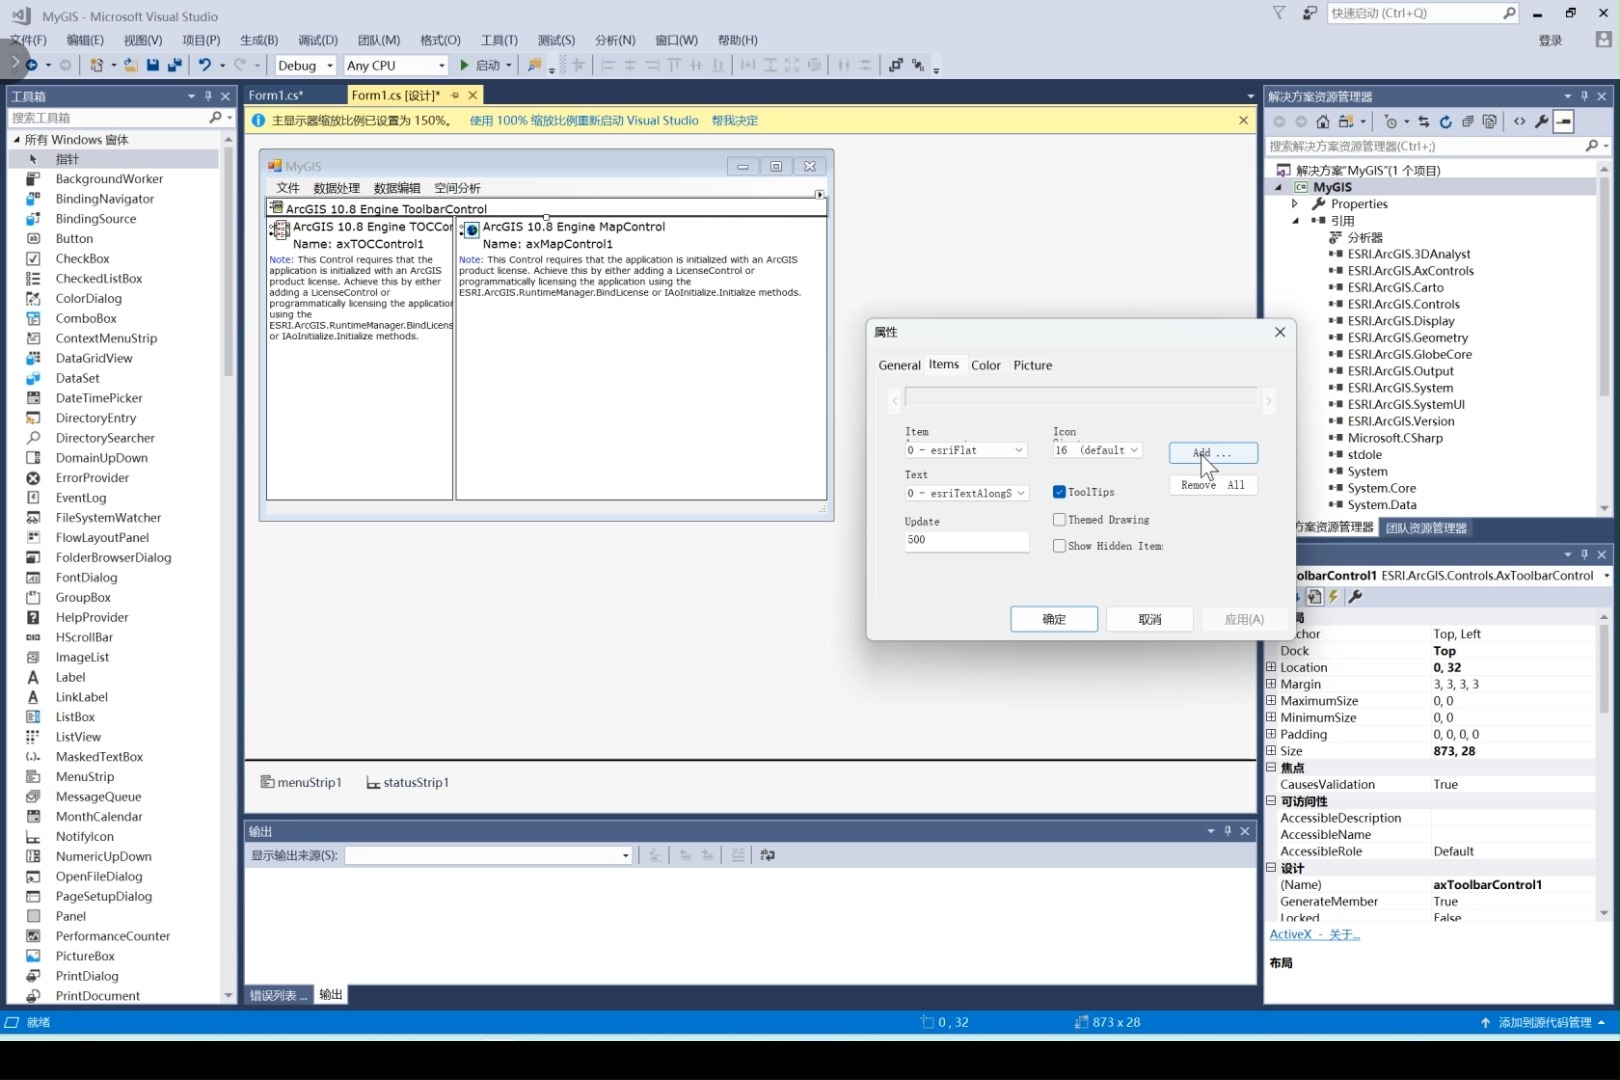Enable the Themed Drawing checkbox
The width and height of the screenshot is (1620, 1080).
point(1059,520)
